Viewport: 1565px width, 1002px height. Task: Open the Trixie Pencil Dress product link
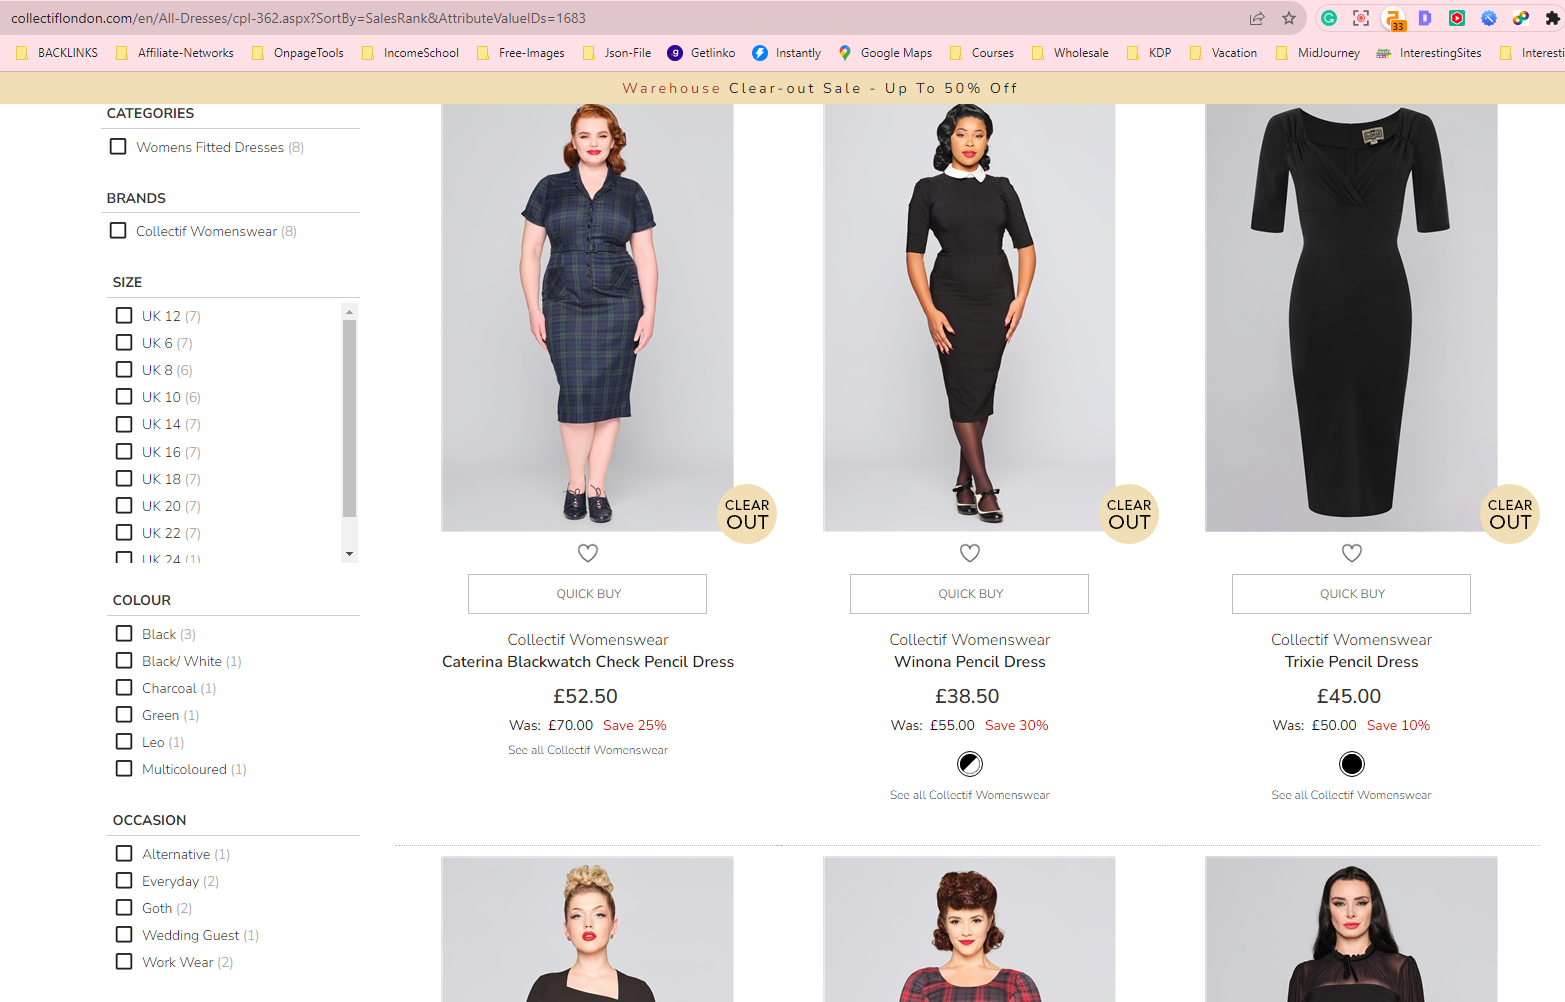[1351, 662]
